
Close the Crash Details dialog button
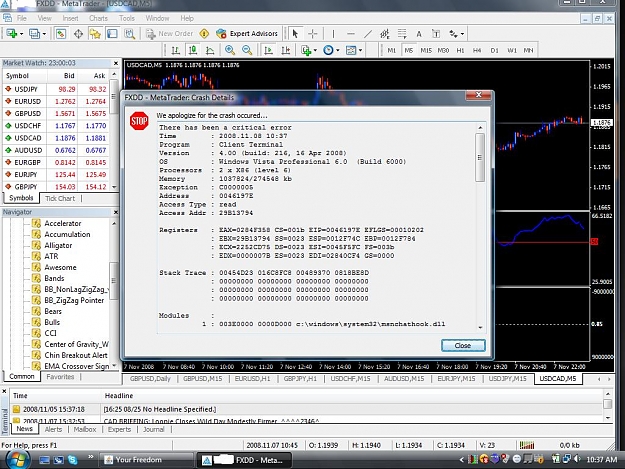click(463, 345)
